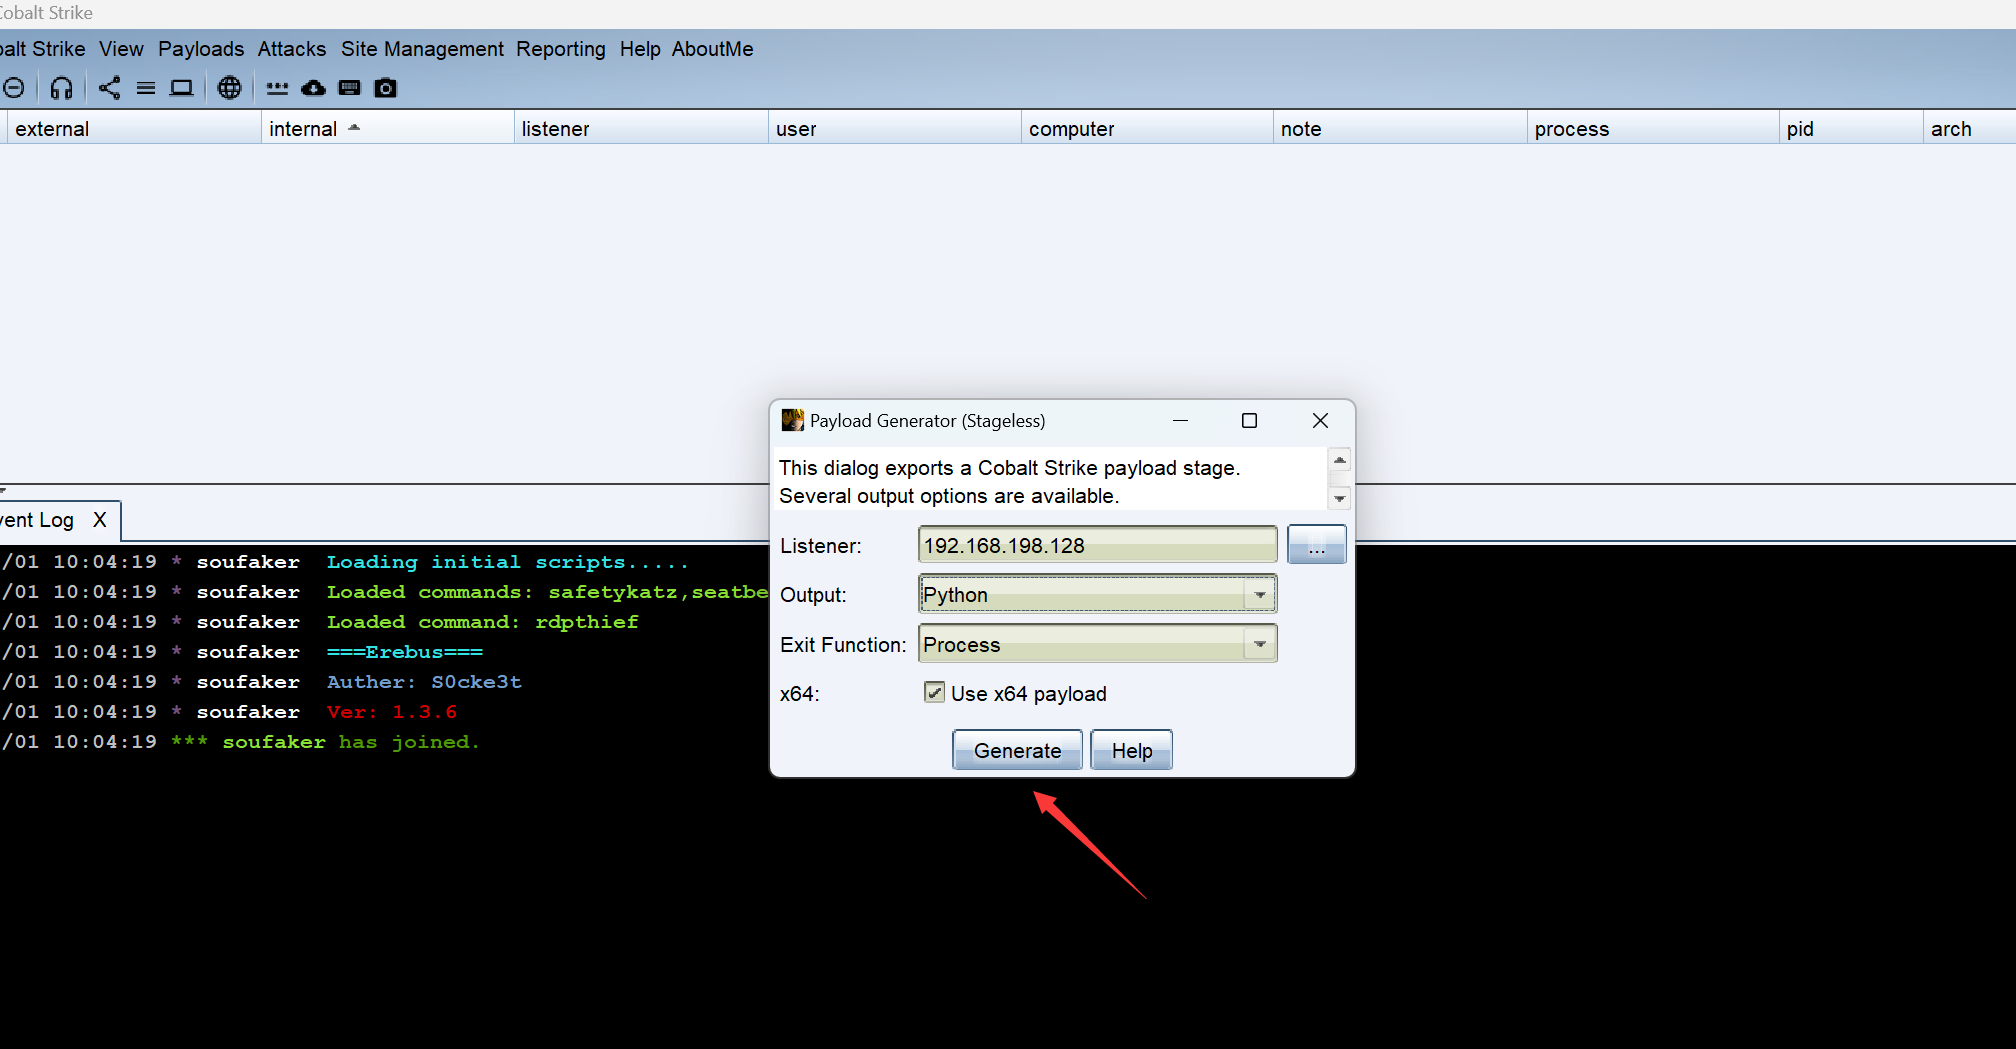Sort by the external column header
This screenshot has width=2016, height=1049.
(x=134, y=128)
